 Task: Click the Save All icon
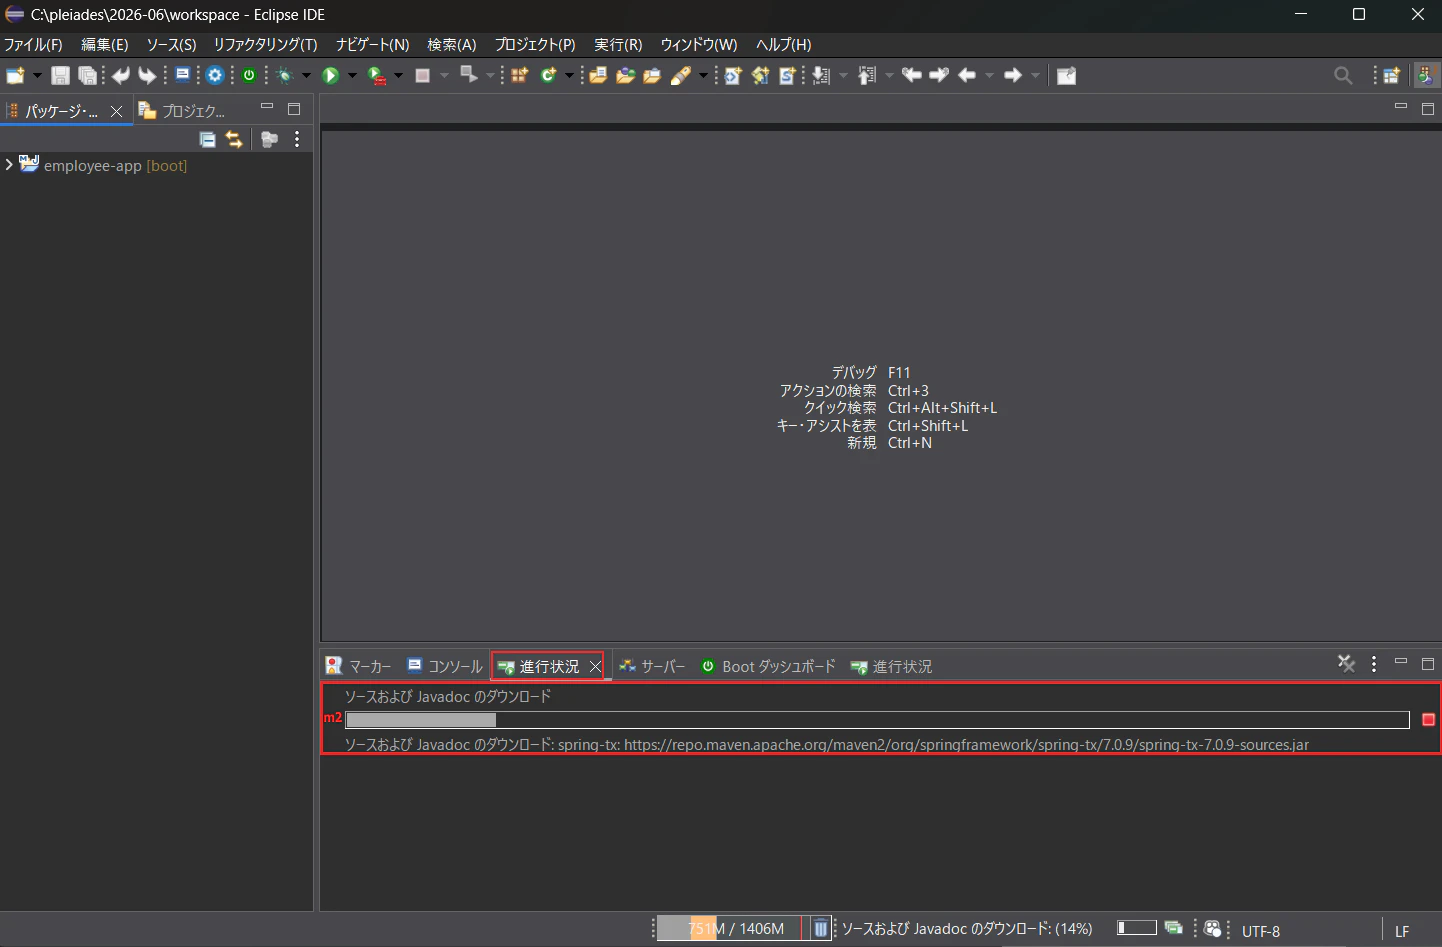point(88,76)
